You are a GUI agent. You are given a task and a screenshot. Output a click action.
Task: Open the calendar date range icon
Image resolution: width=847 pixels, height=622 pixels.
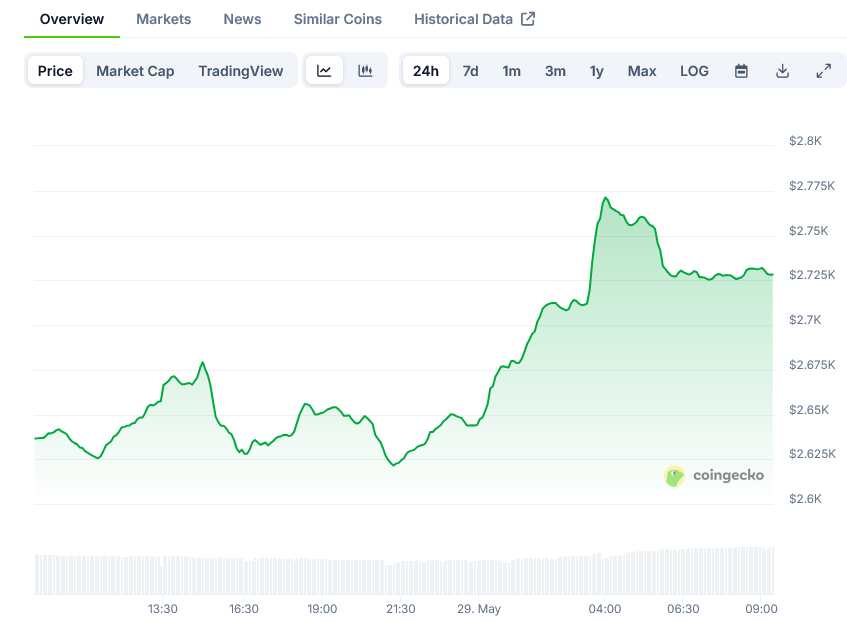click(x=741, y=70)
